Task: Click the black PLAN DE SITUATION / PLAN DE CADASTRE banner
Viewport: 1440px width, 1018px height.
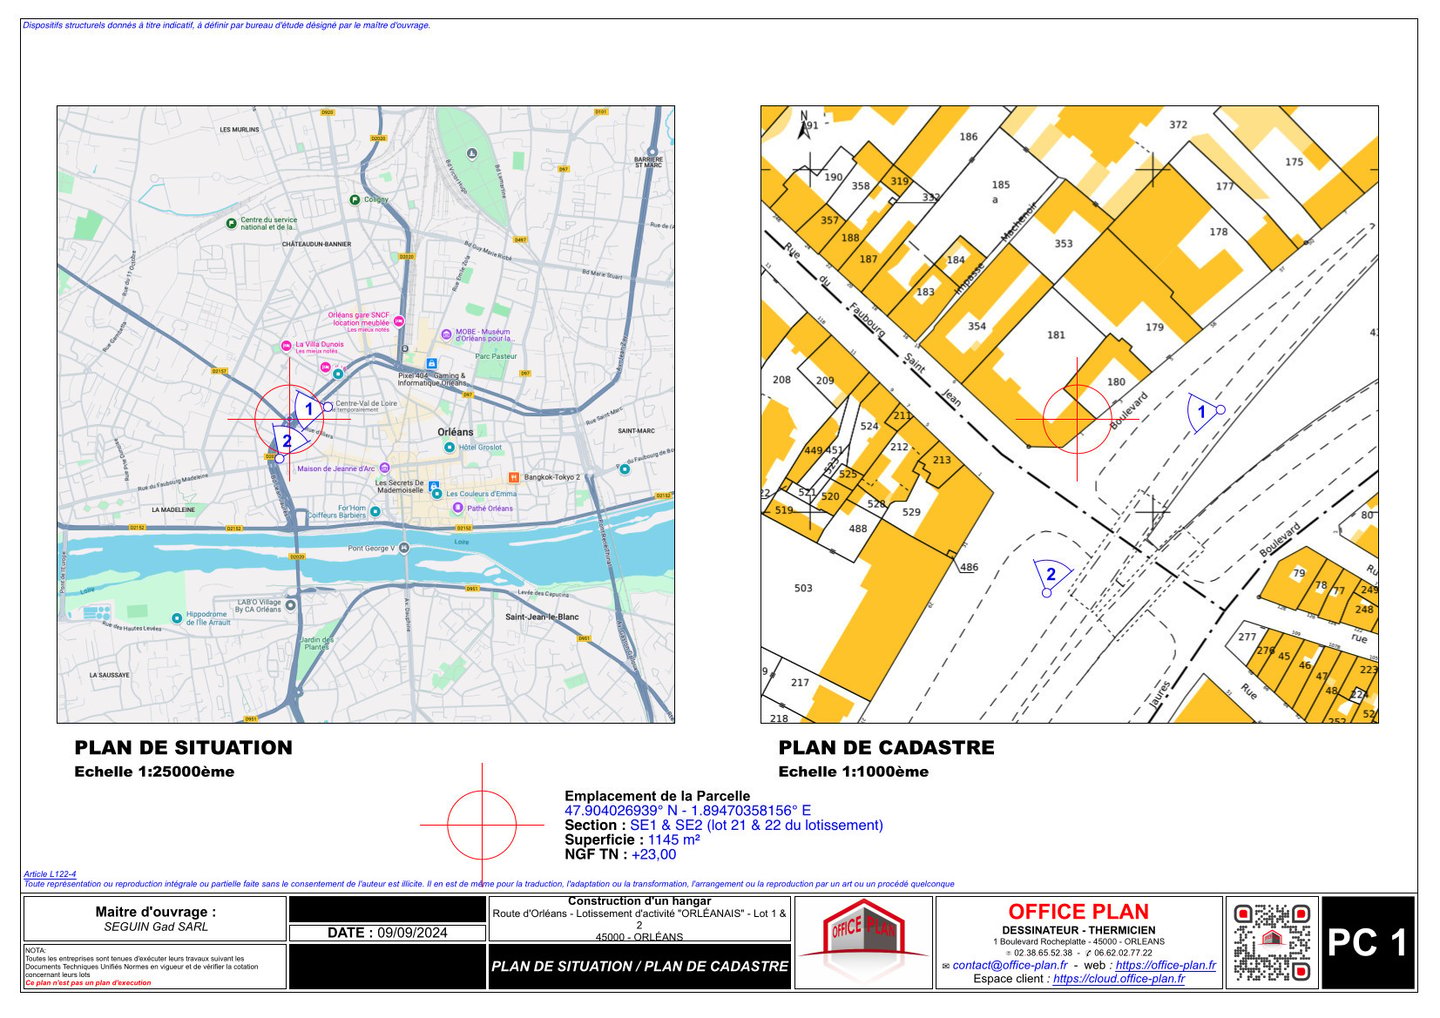Action: point(639,966)
